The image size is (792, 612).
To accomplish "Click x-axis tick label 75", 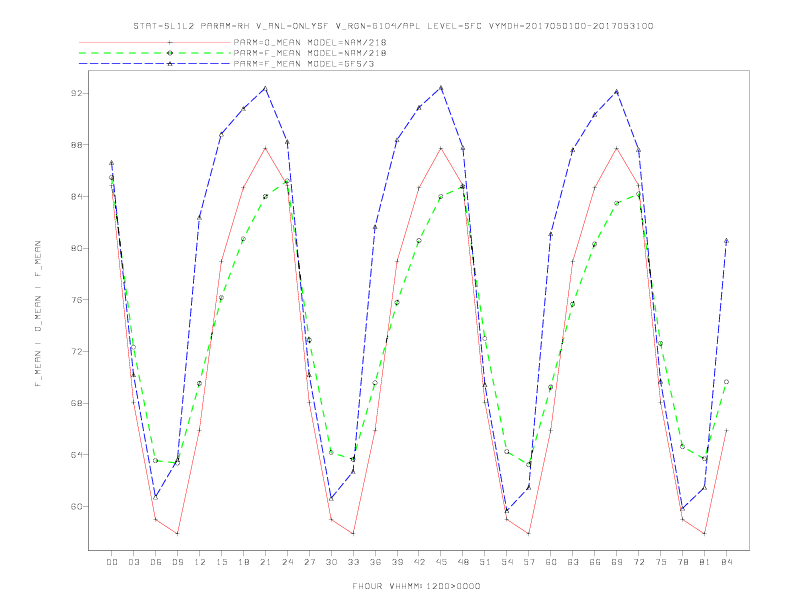I will 661,562.
